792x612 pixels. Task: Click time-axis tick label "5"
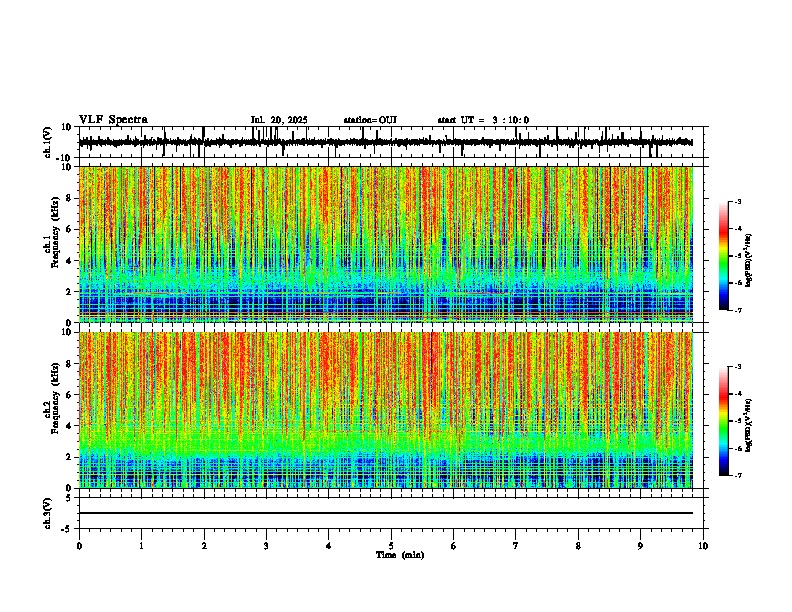click(x=391, y=546)
